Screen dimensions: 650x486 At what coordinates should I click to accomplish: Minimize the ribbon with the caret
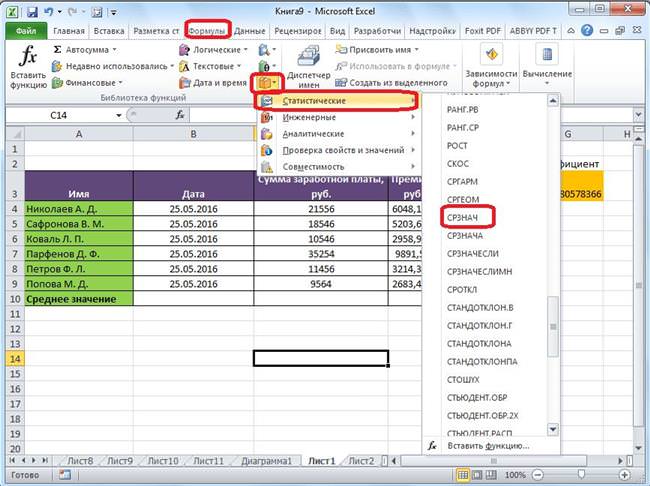[x=571, y=31]
